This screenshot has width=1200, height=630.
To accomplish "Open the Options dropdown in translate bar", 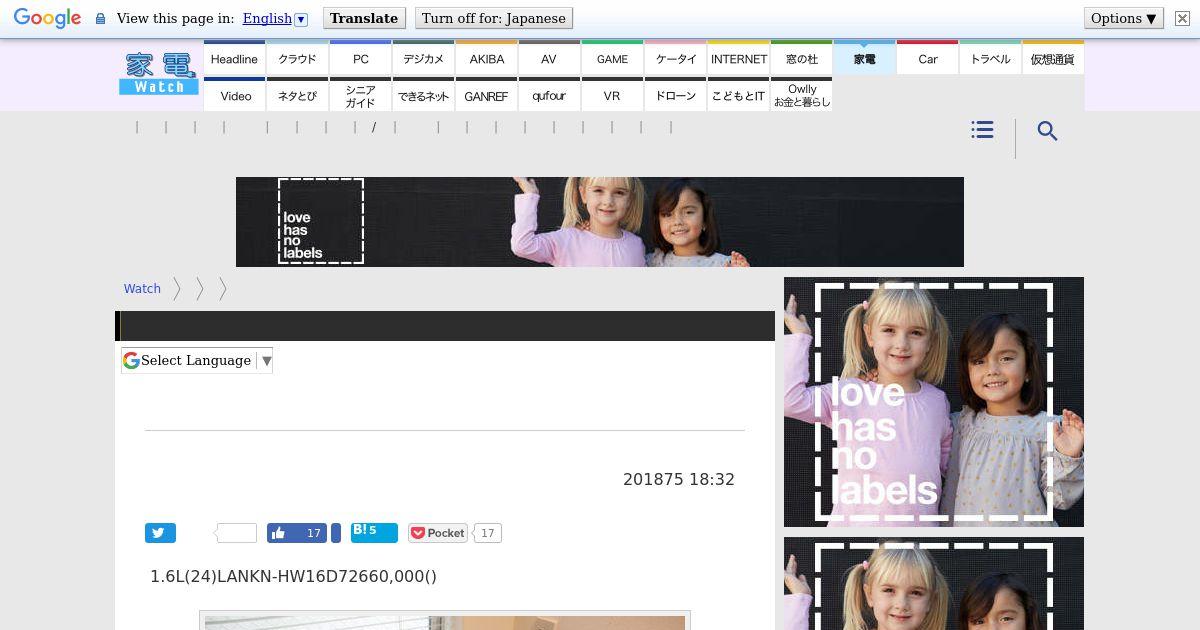I will (x=1123, y=18).
